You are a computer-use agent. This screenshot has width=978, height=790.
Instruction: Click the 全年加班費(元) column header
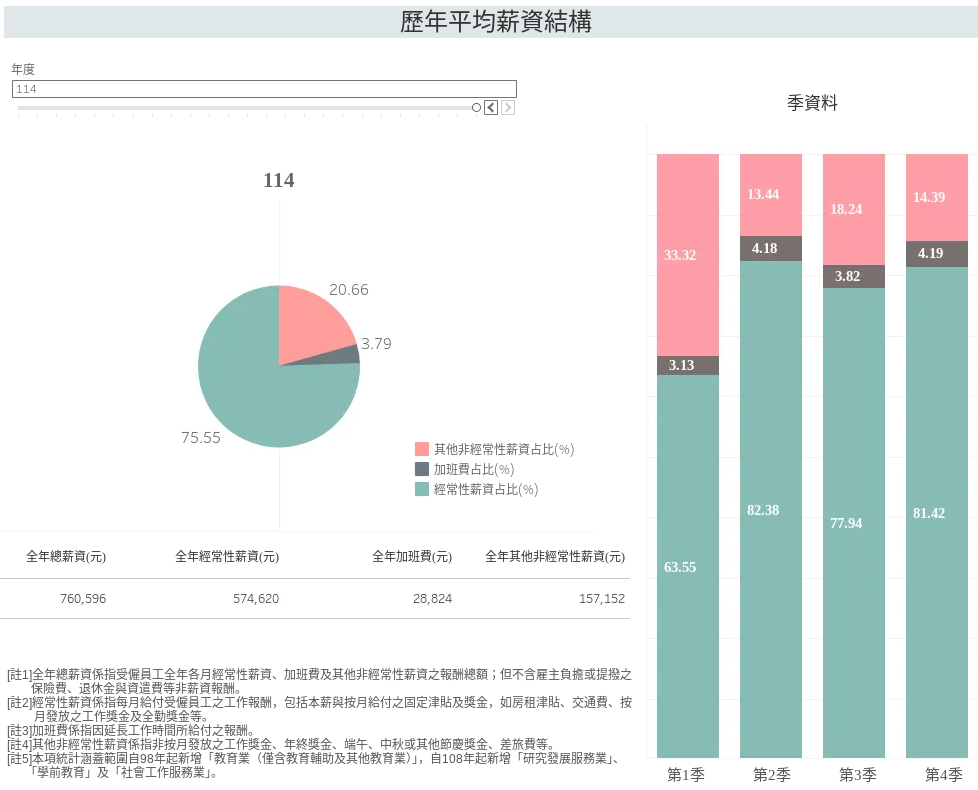pyautogui.click(x=412, y=557)
